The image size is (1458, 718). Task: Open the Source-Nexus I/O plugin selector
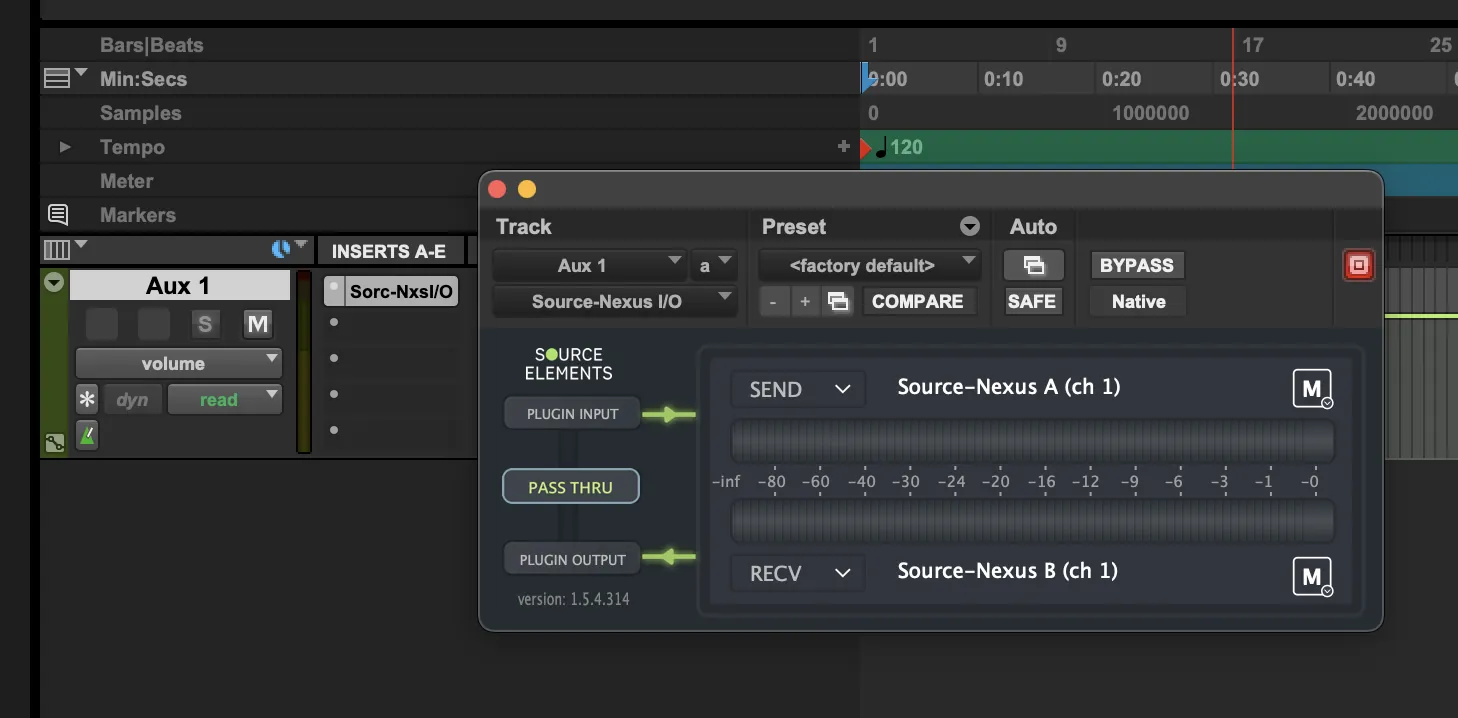click(615, 301)
